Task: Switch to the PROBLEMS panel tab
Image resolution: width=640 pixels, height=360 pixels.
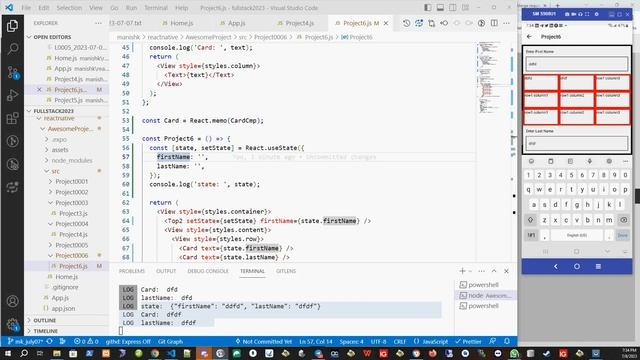Action: click(131, 271)
